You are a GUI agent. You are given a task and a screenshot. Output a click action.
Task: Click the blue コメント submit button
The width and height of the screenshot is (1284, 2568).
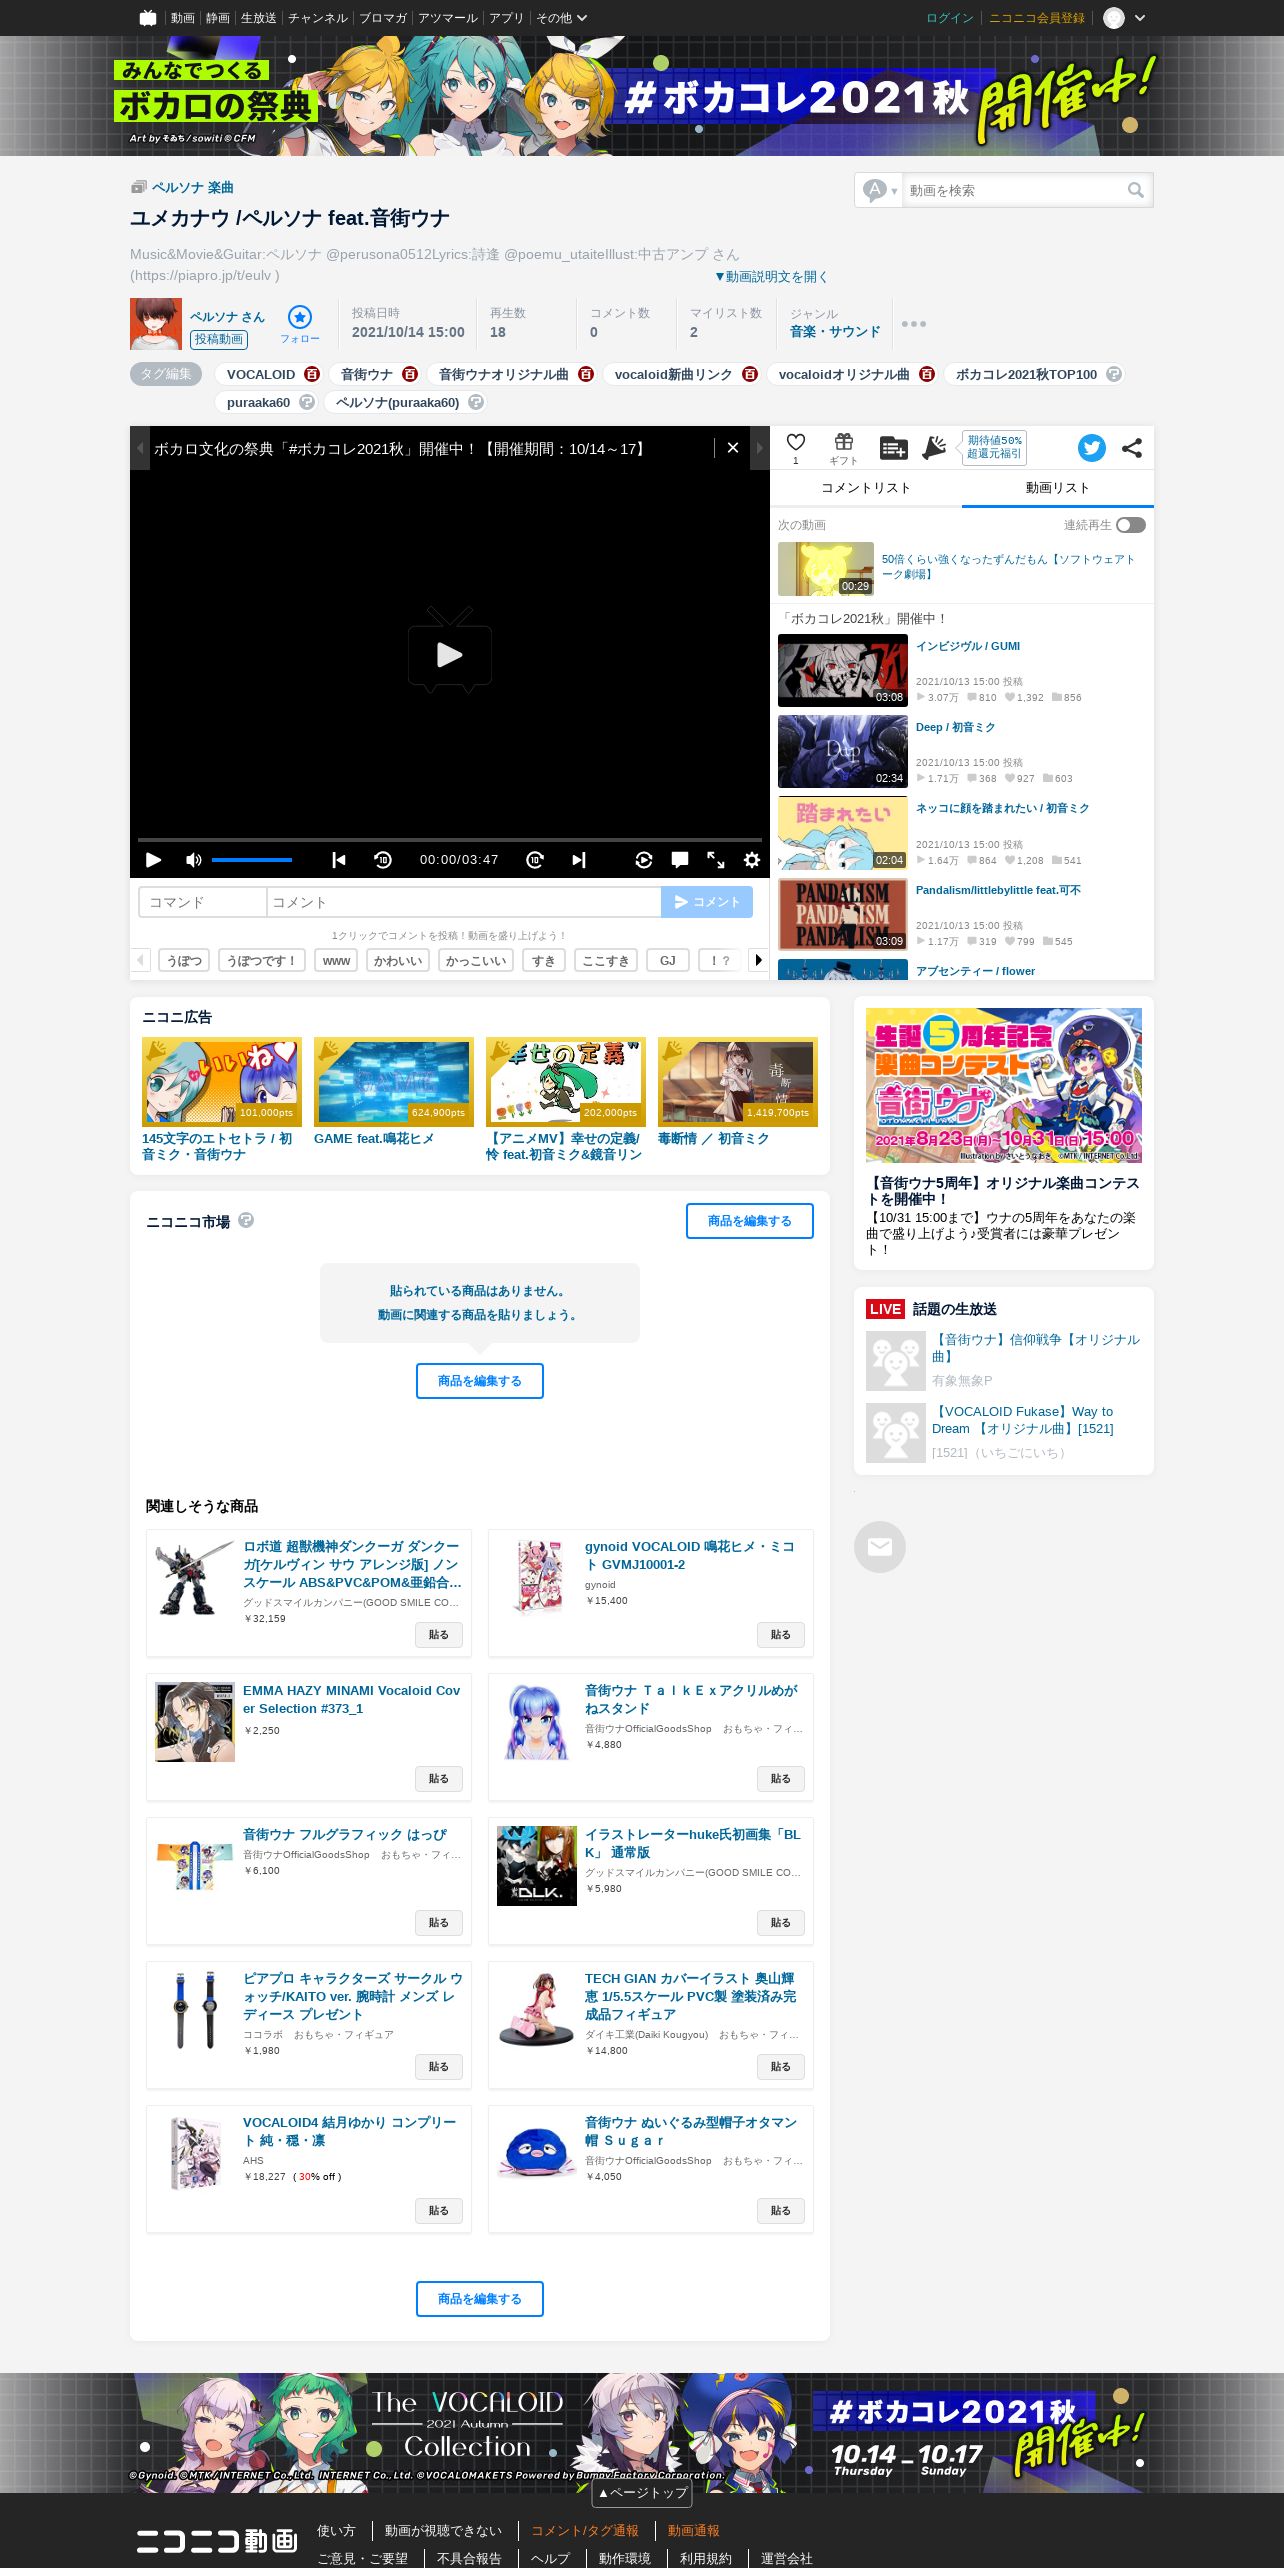pyautogui.click(x=707, y=902)
